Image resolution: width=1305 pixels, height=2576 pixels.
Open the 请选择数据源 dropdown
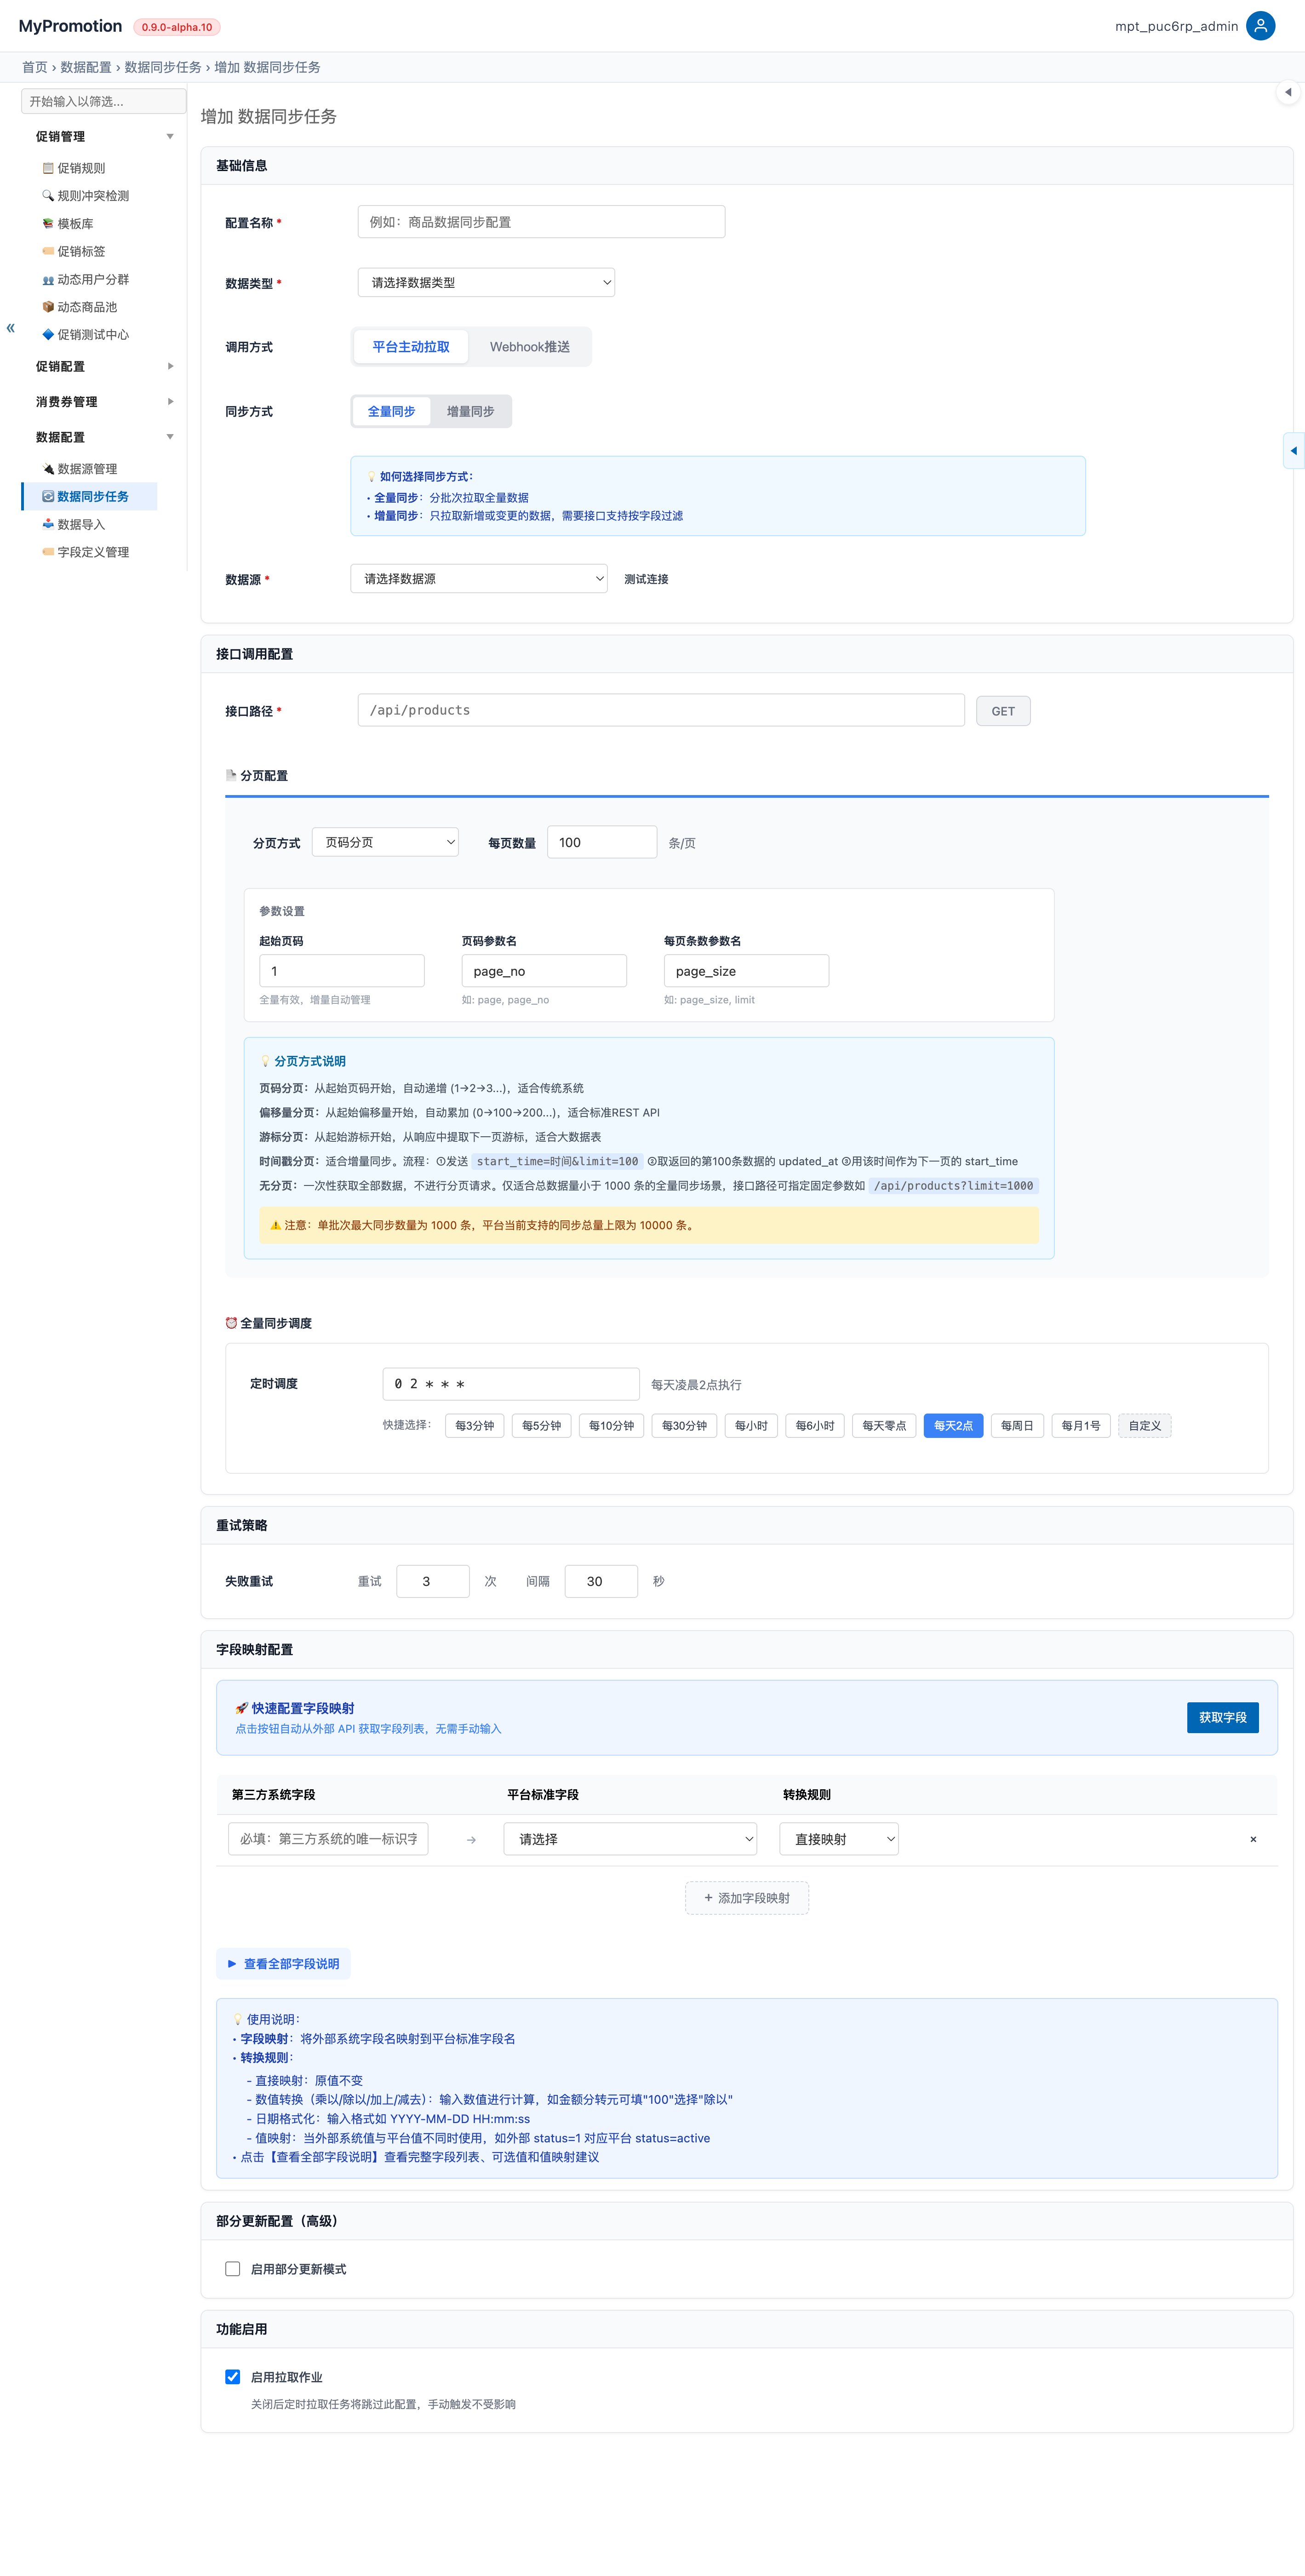[x=479, y=579]
